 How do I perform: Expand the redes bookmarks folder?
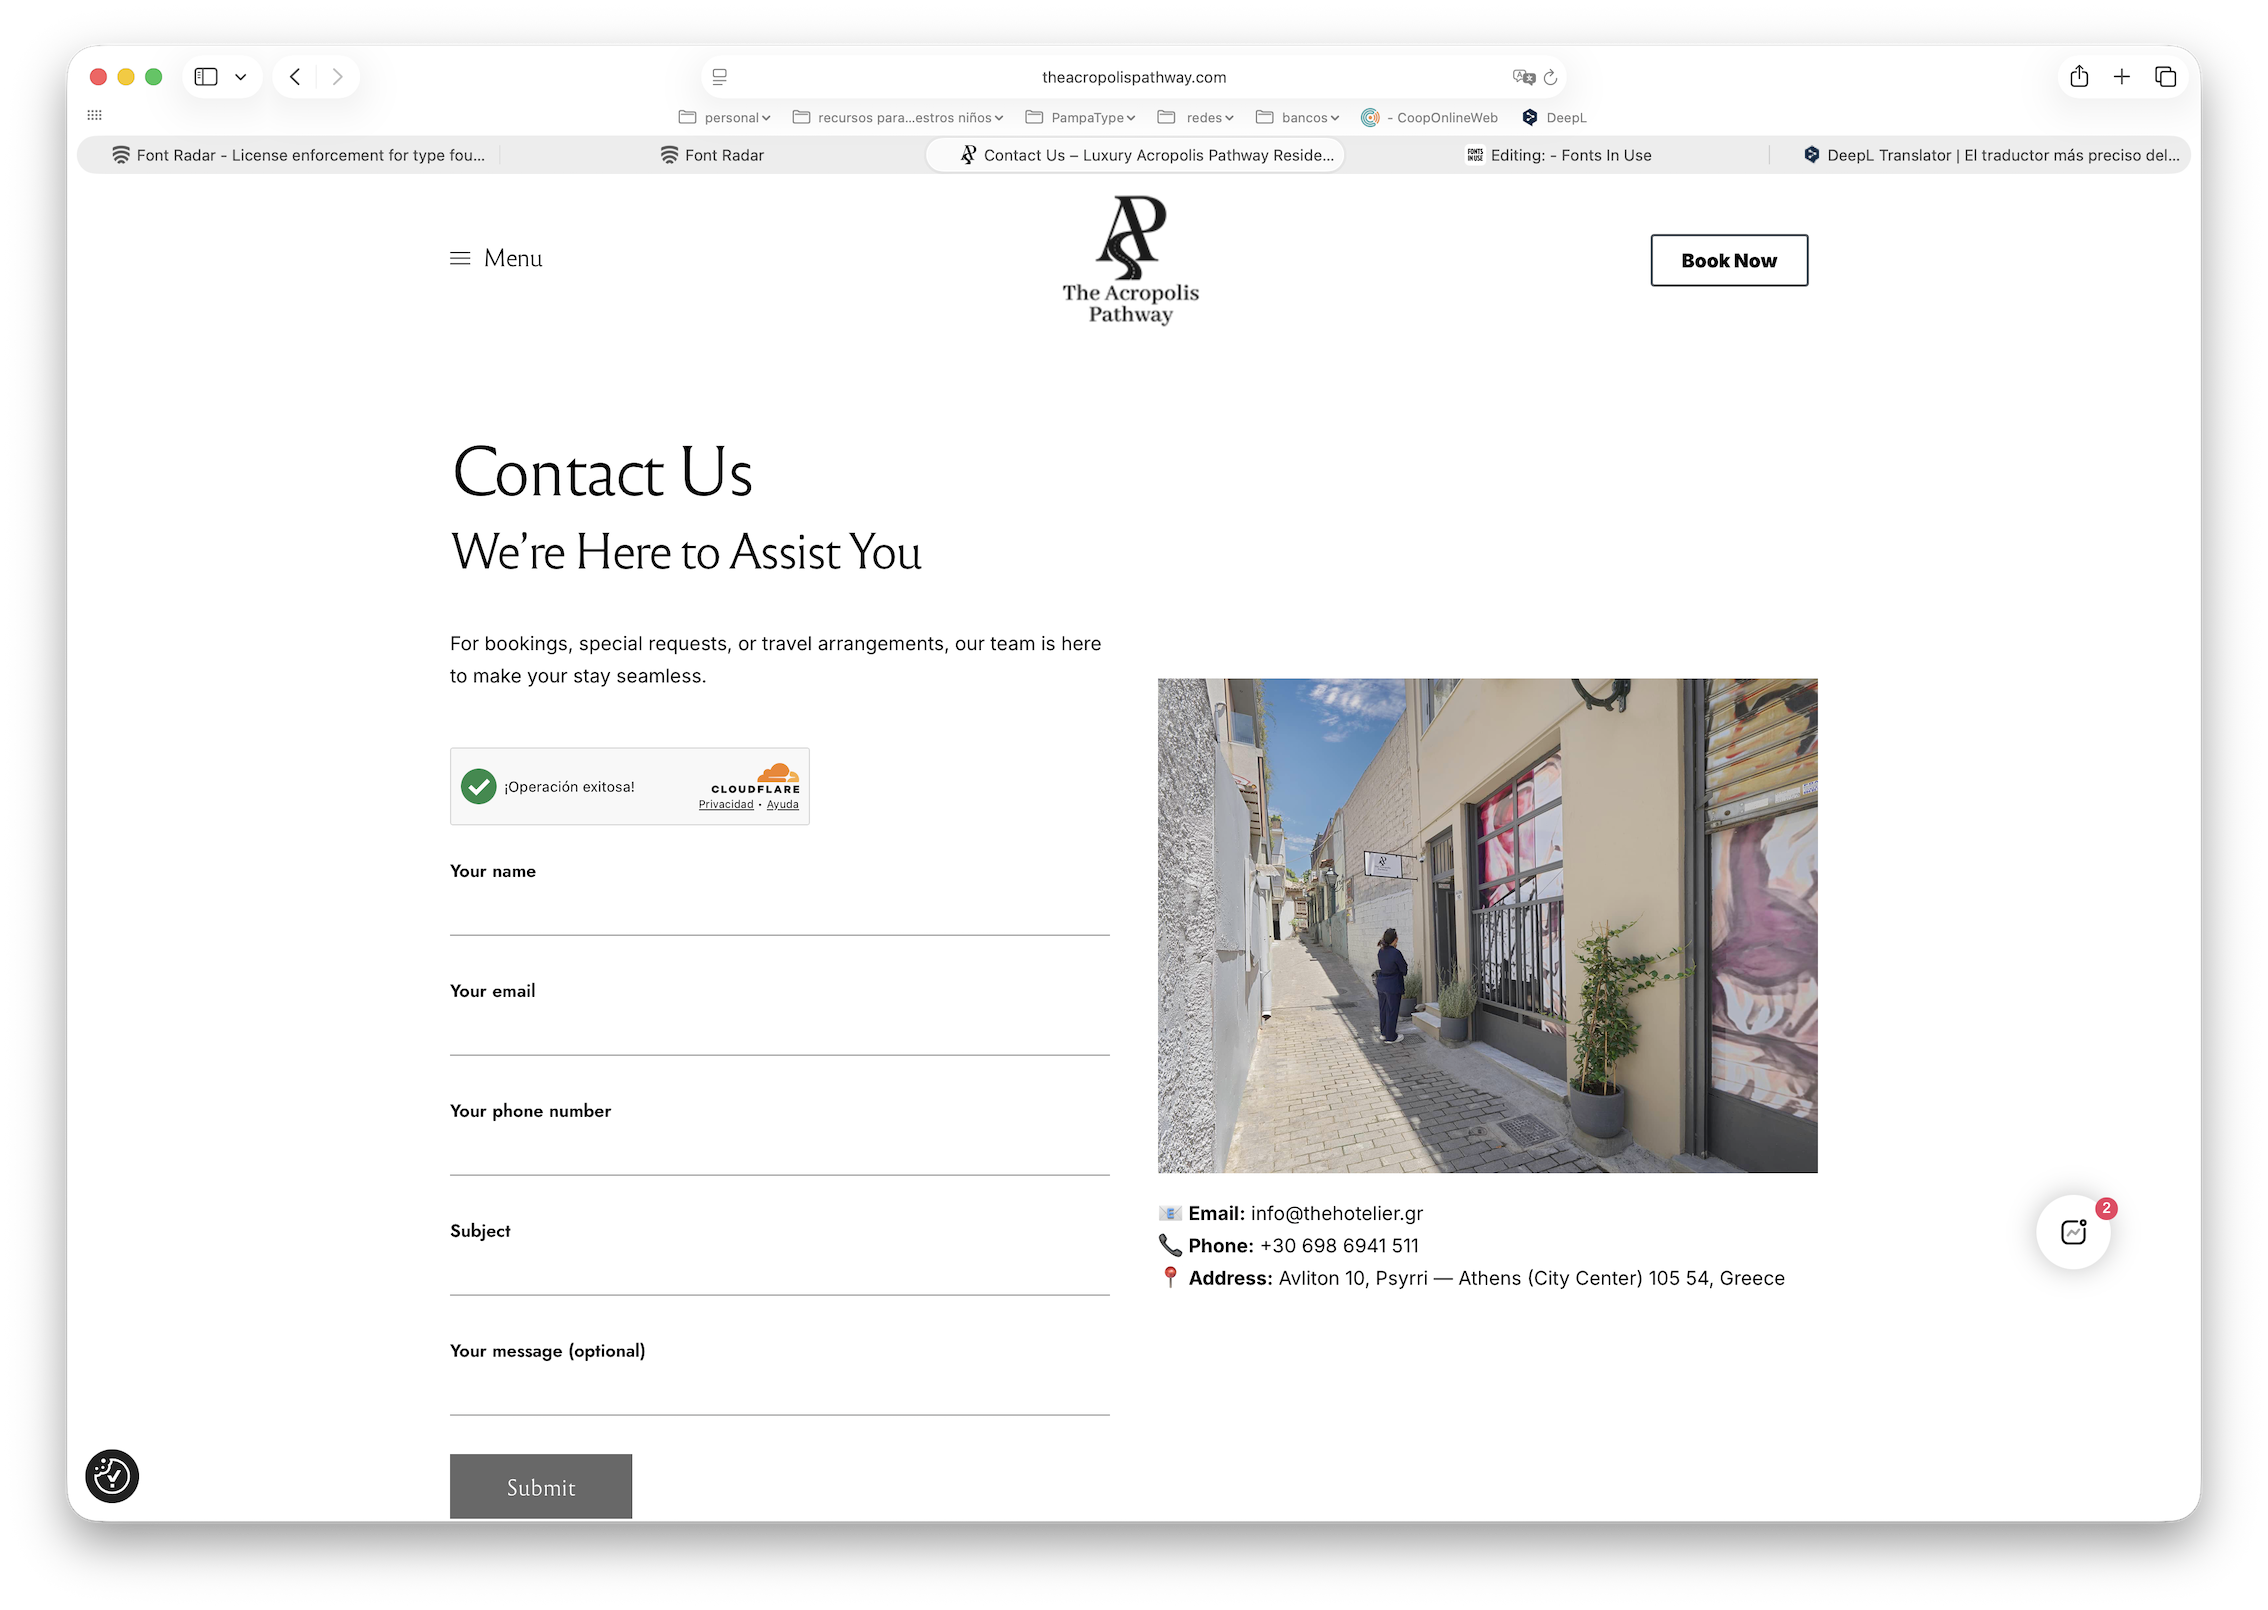pos(1196,117)
